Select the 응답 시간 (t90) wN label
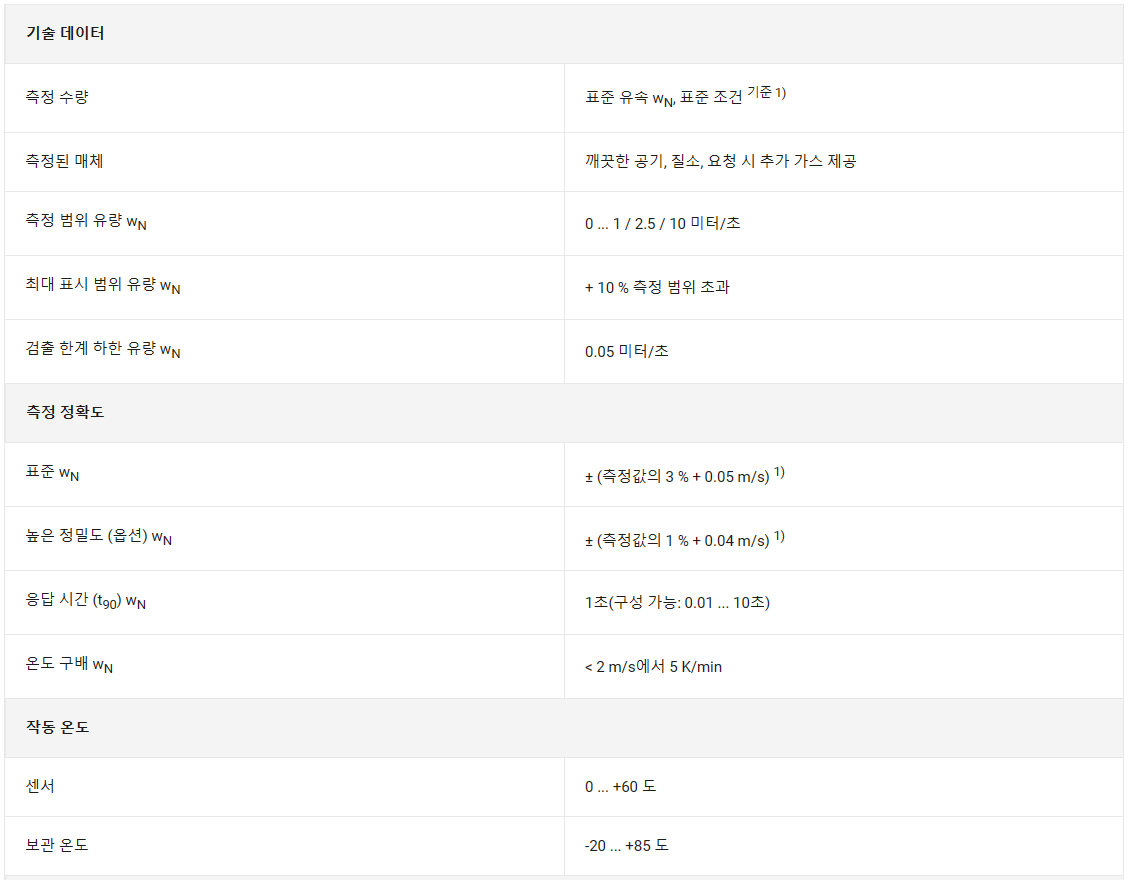 (86, 600)
